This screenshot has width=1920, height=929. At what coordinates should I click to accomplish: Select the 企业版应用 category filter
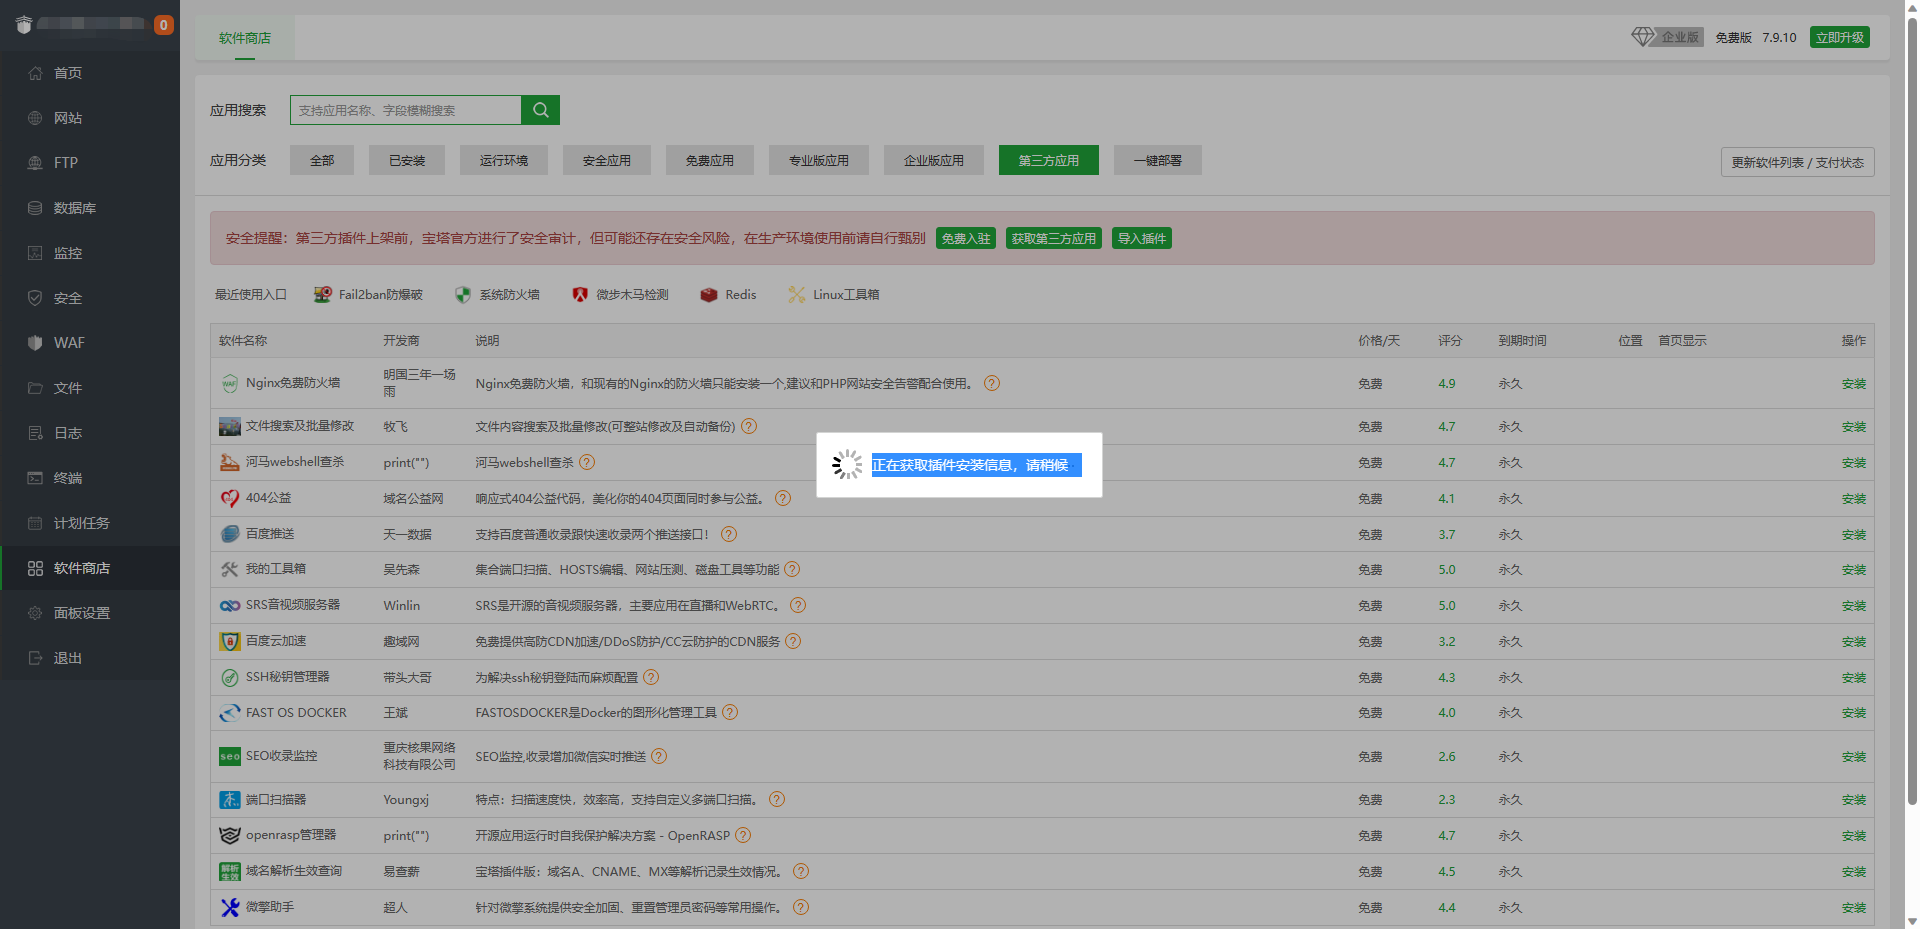[934, 160]
